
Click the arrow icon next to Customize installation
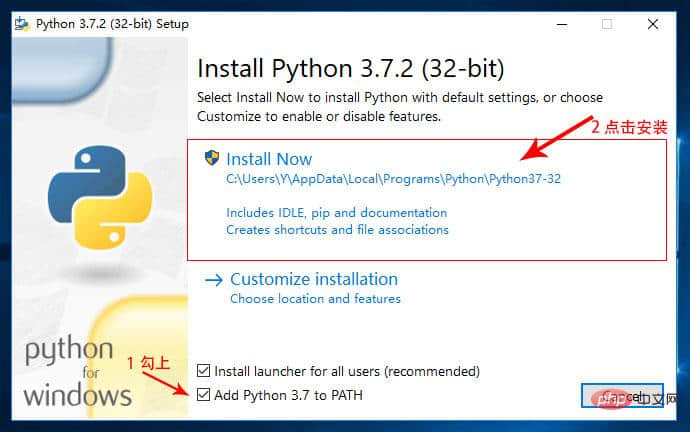pos(214,280)
